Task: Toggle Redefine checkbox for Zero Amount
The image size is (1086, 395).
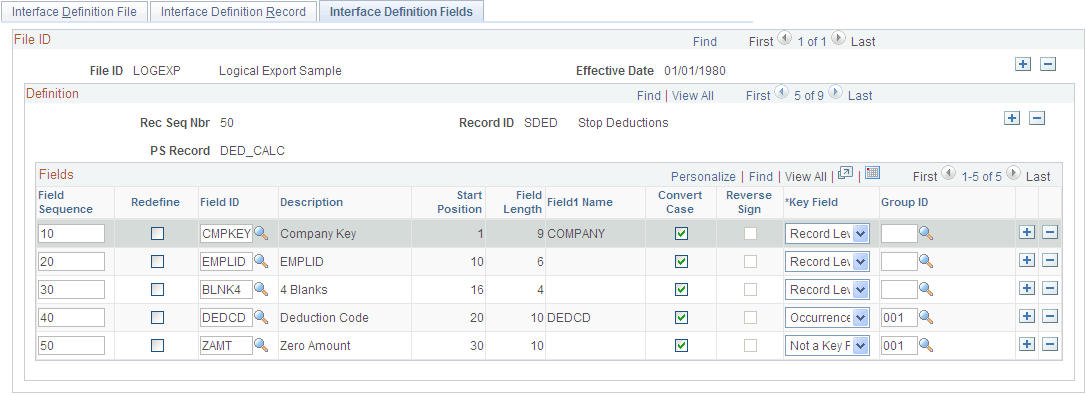Action: click(158, 344)
